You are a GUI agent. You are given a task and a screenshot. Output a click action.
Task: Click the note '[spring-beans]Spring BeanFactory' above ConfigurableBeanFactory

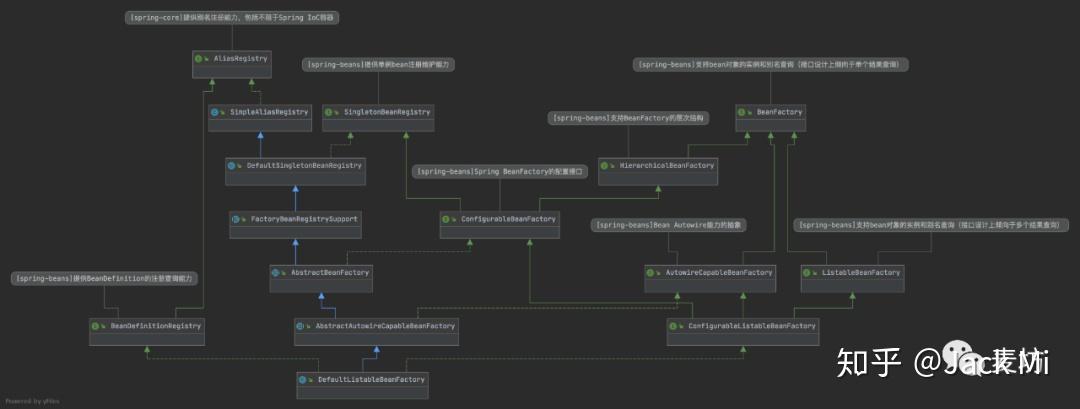[x=500, y=172]
